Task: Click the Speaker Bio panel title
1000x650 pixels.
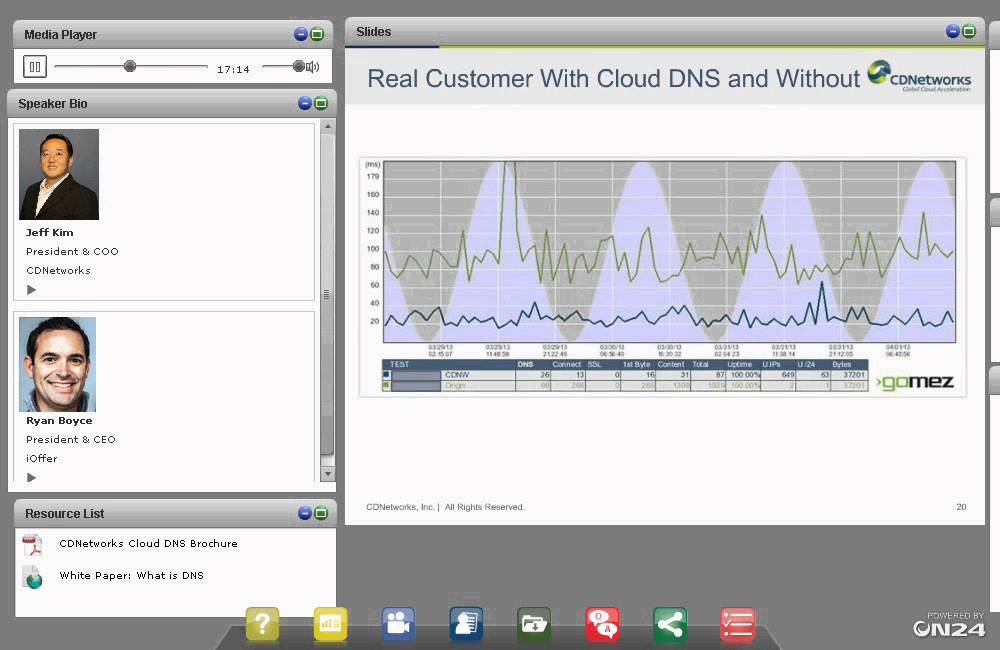Action: coord(53,103)
